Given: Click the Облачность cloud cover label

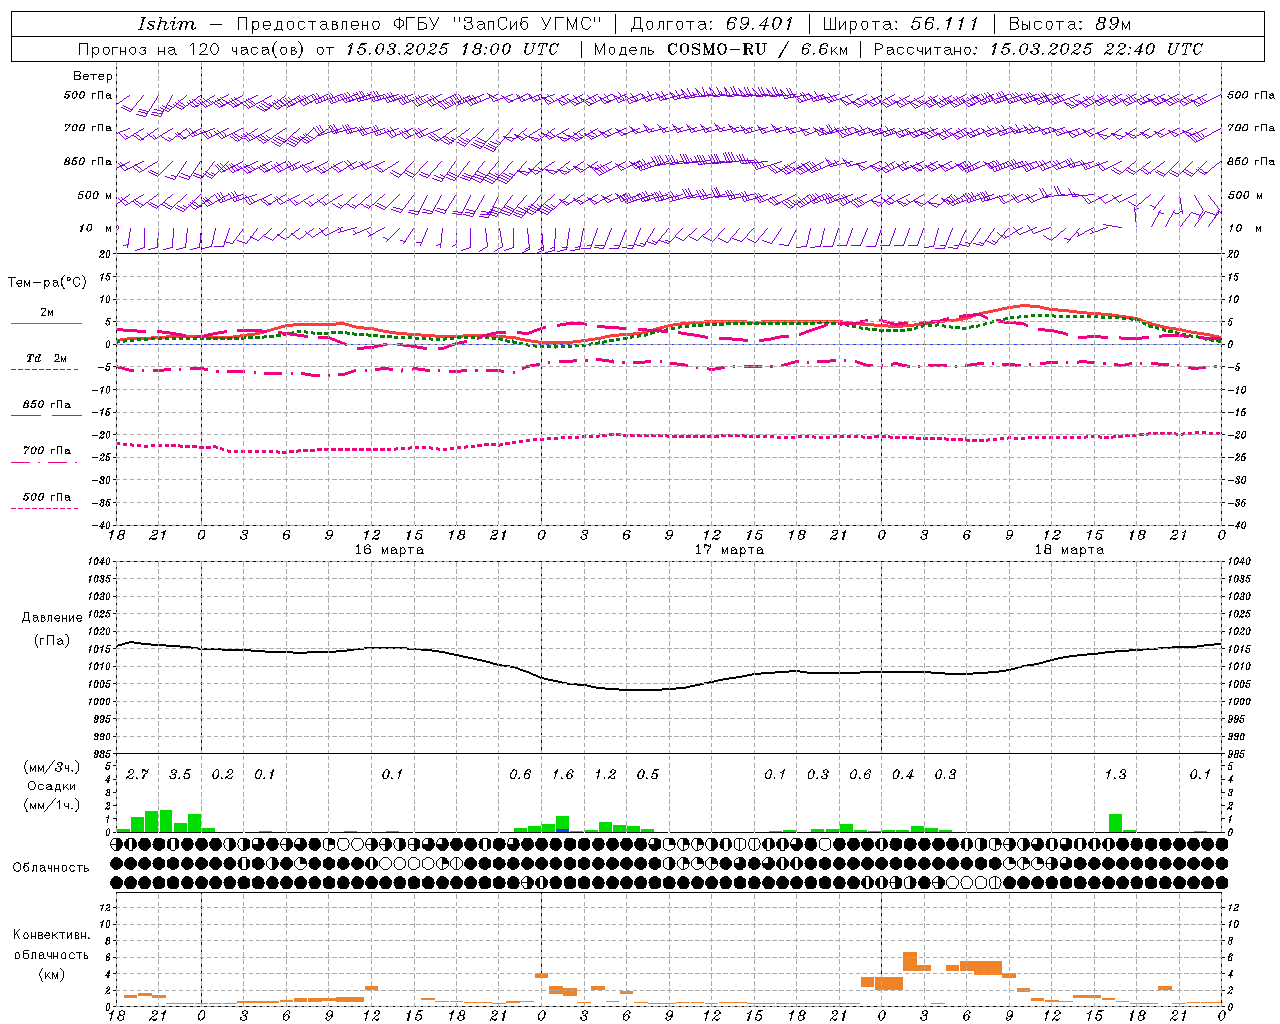Looking at the screenshot, I should [x=51, y=868].
